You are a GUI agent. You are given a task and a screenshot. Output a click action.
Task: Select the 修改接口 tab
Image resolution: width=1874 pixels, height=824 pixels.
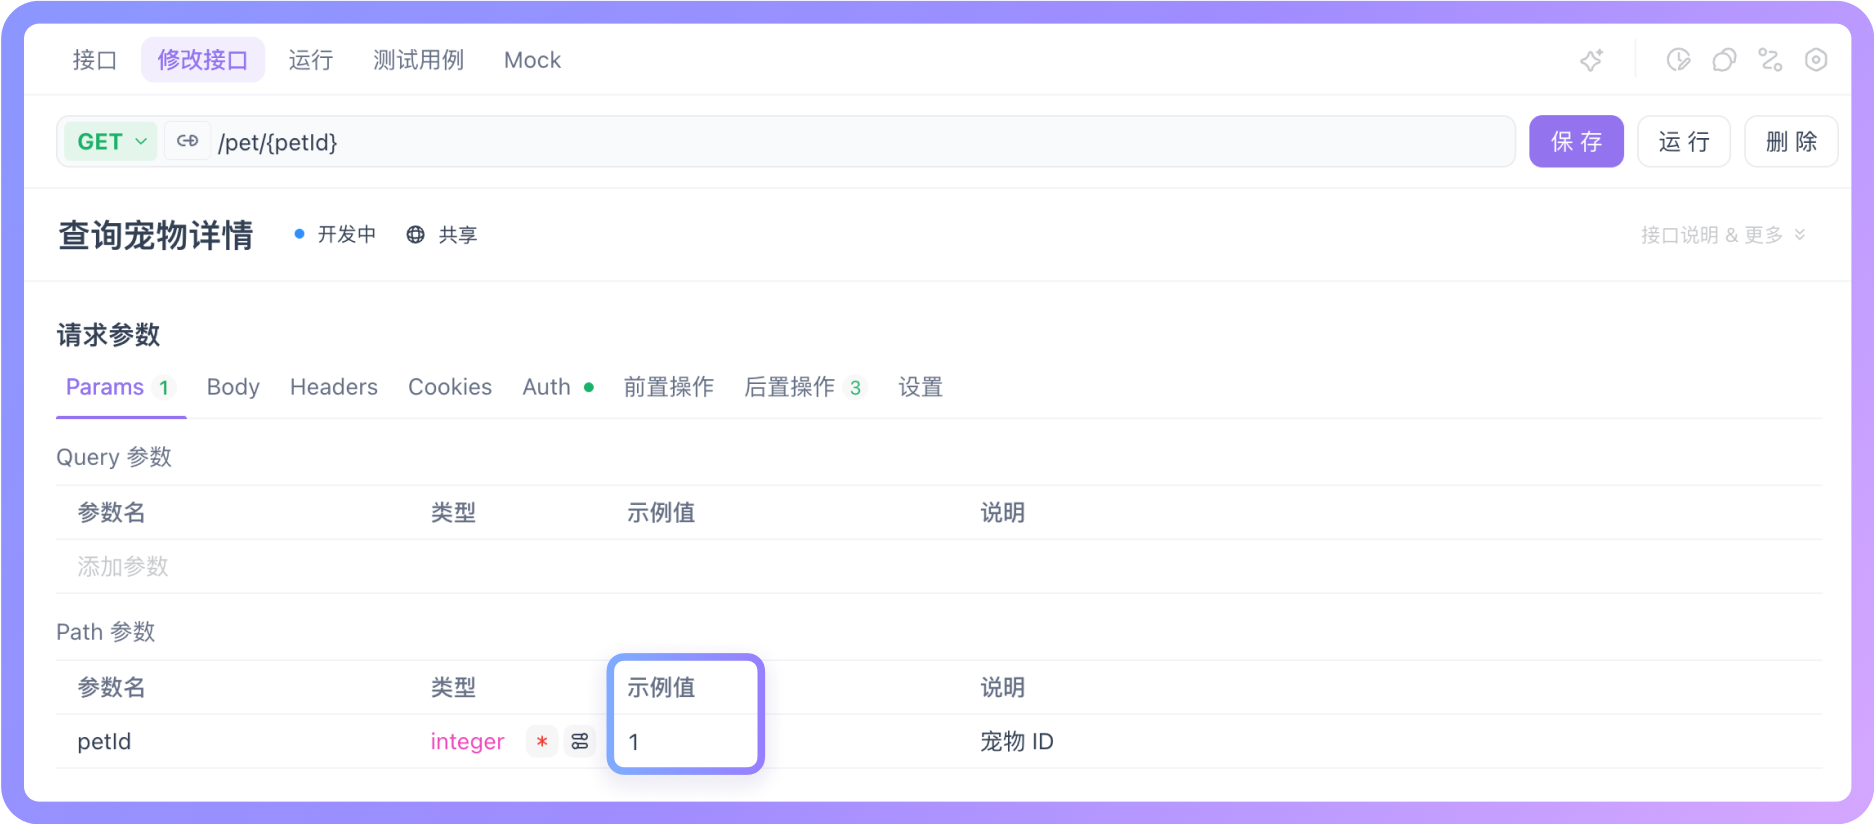tap(203, 60)
